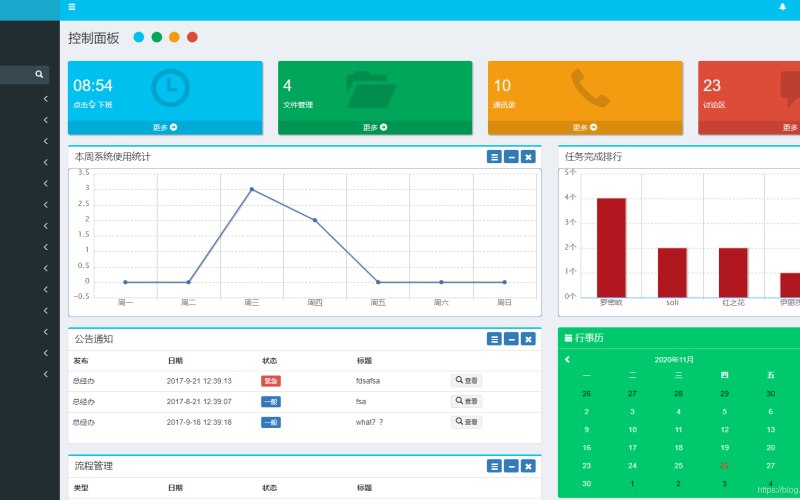
Task: Click the calendar icon next to 行事历
Action: (x=568, y=338)
